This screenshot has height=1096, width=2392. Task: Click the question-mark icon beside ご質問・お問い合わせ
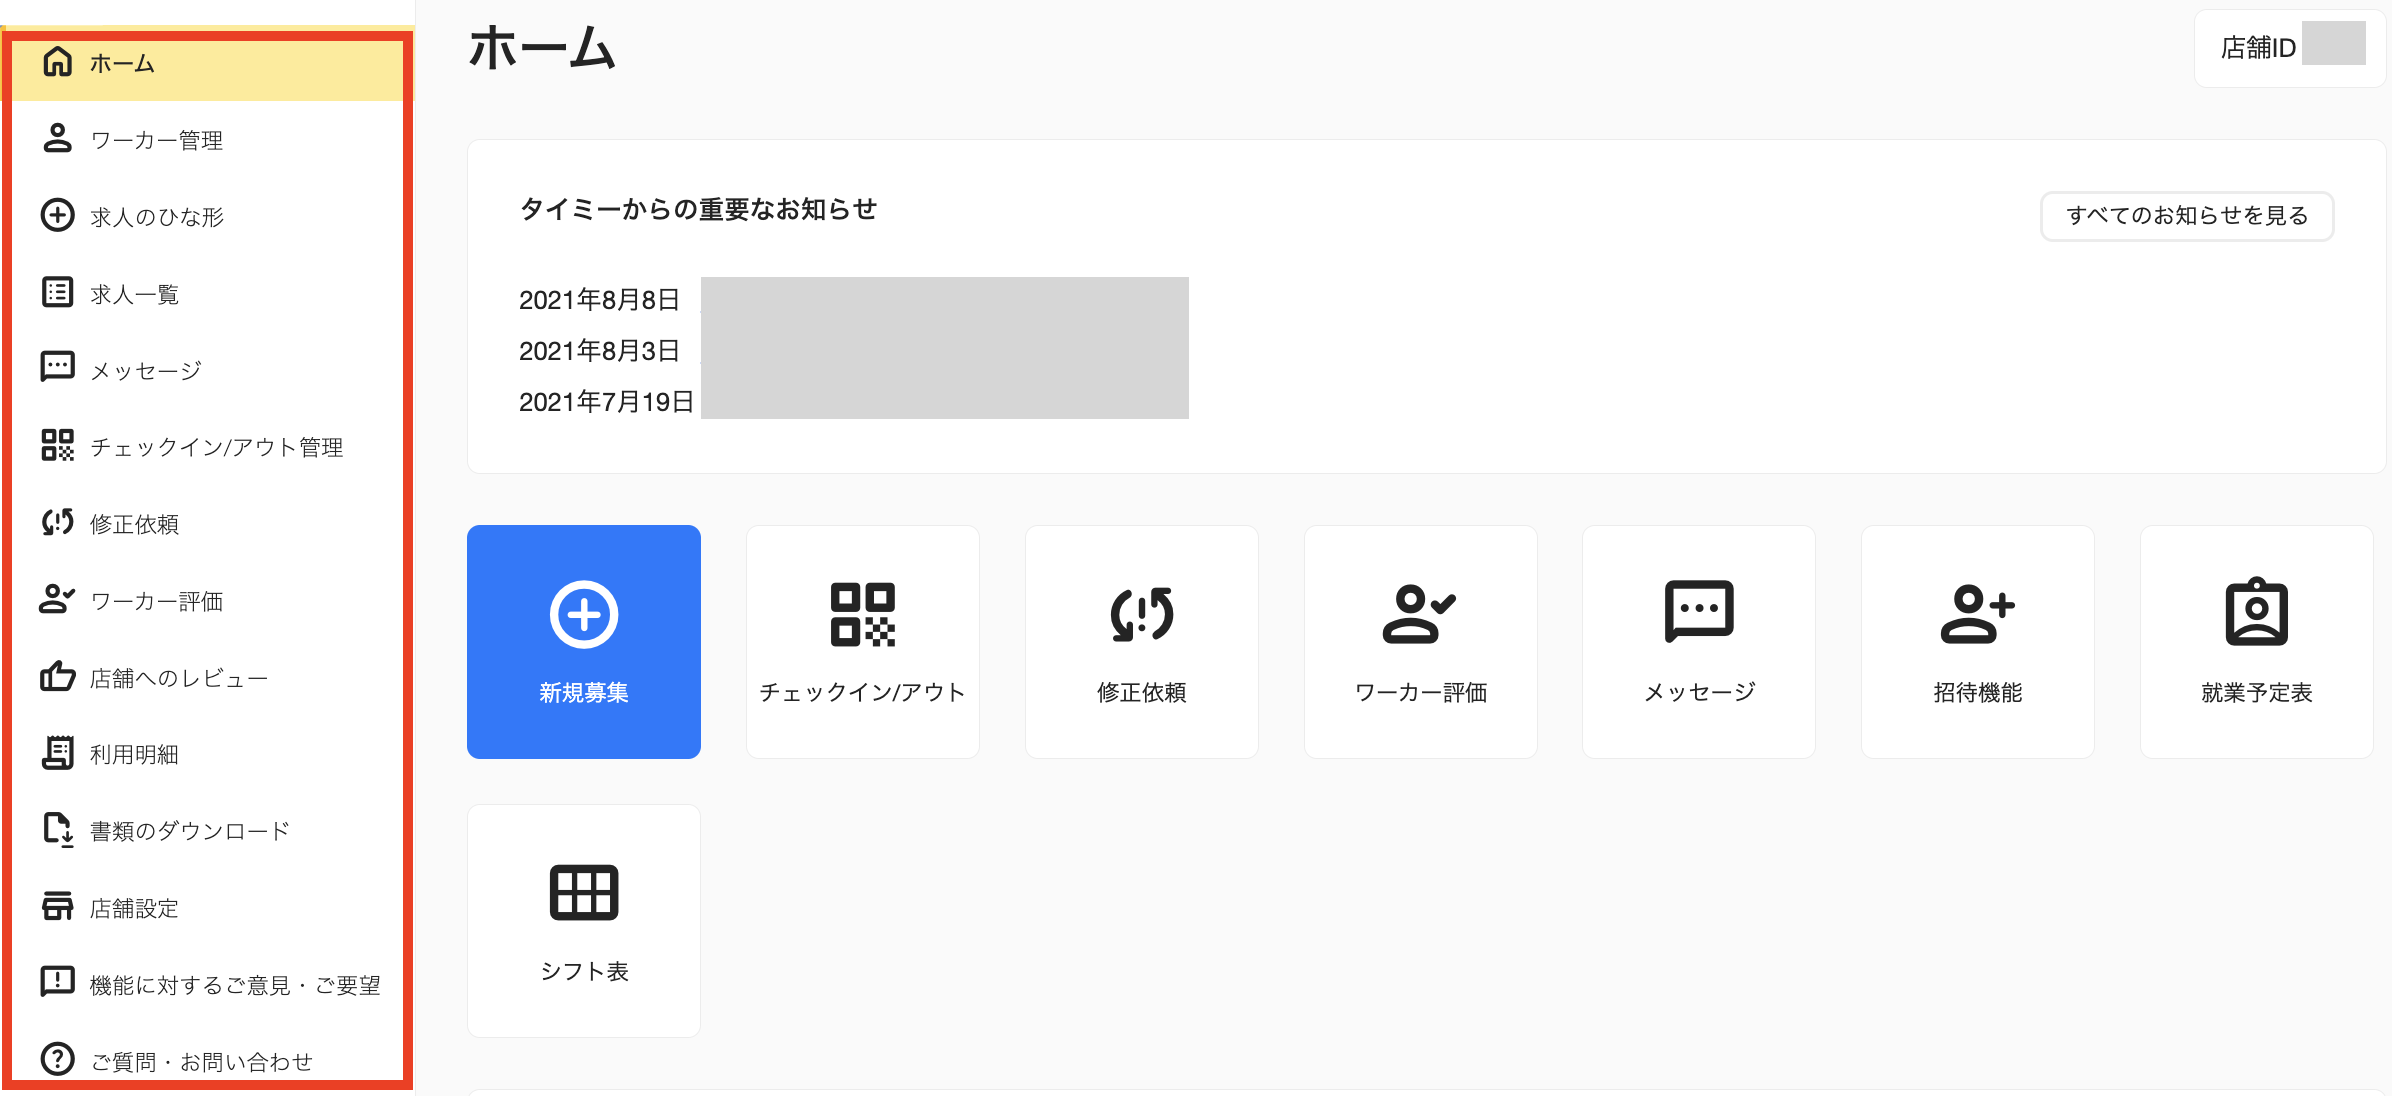tap(57, 1058)
